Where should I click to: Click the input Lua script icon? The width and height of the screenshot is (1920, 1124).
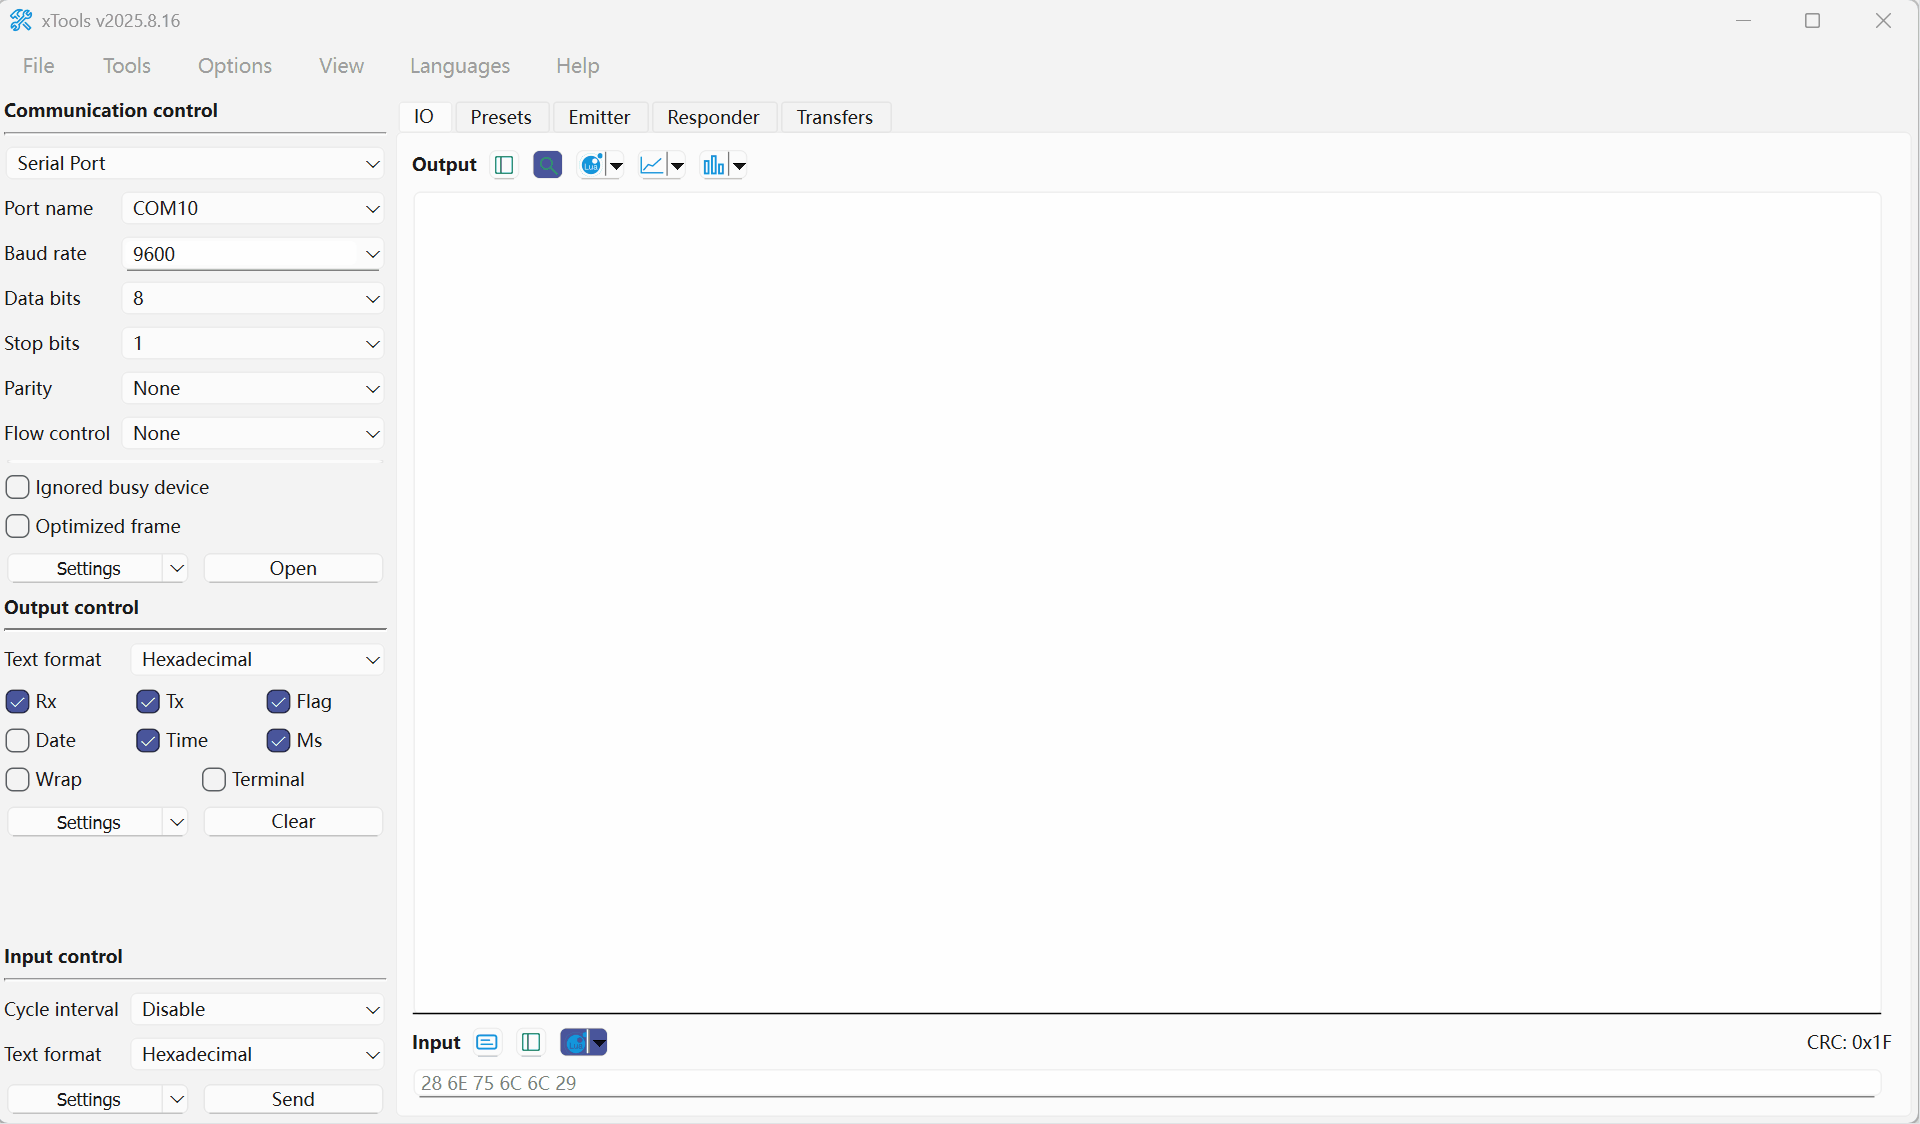[575, 1043]
